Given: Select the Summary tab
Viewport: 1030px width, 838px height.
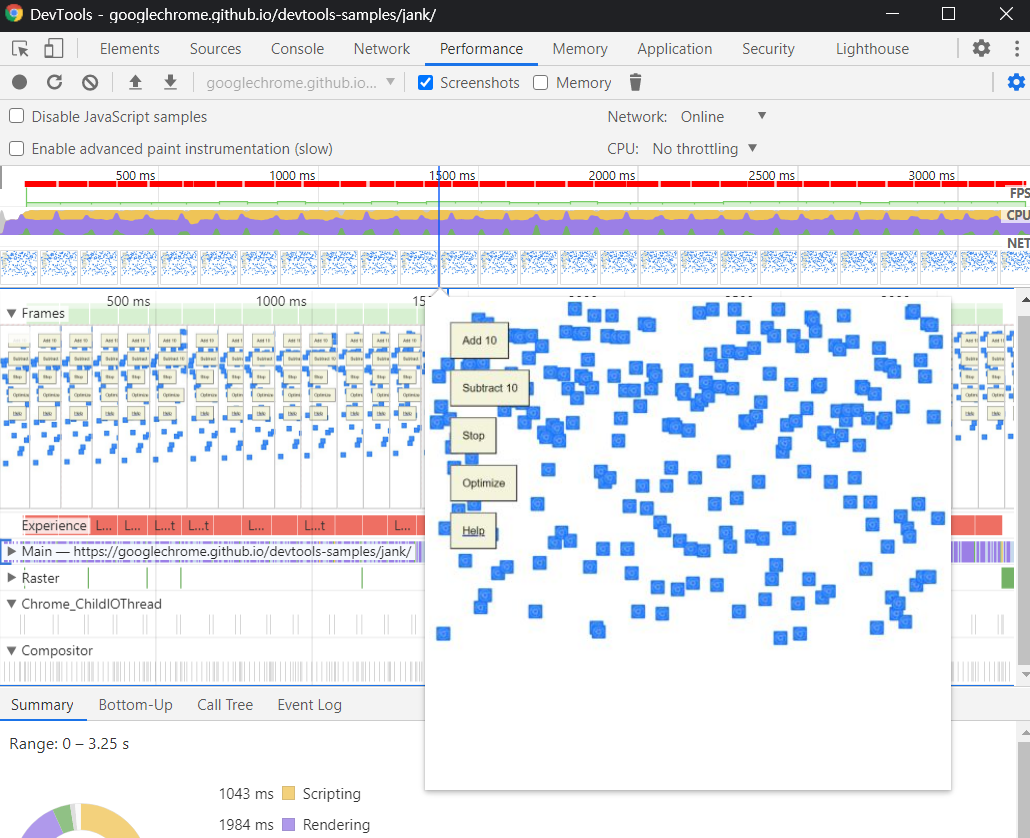Looking at the screenshot, I should pyautogui.click(x=42, y=705).
